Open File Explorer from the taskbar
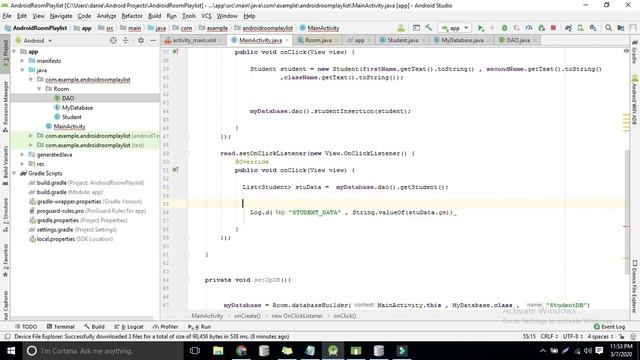Image resolution: width=640 pixels, height=360 pixels. (x=218, y=351)
